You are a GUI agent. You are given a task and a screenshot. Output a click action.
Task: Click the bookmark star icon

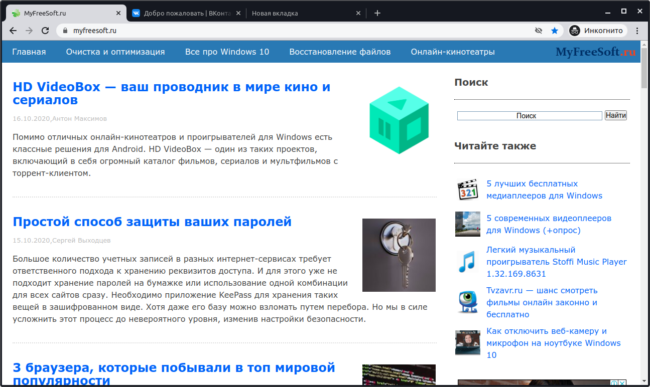tap(554, 31)
